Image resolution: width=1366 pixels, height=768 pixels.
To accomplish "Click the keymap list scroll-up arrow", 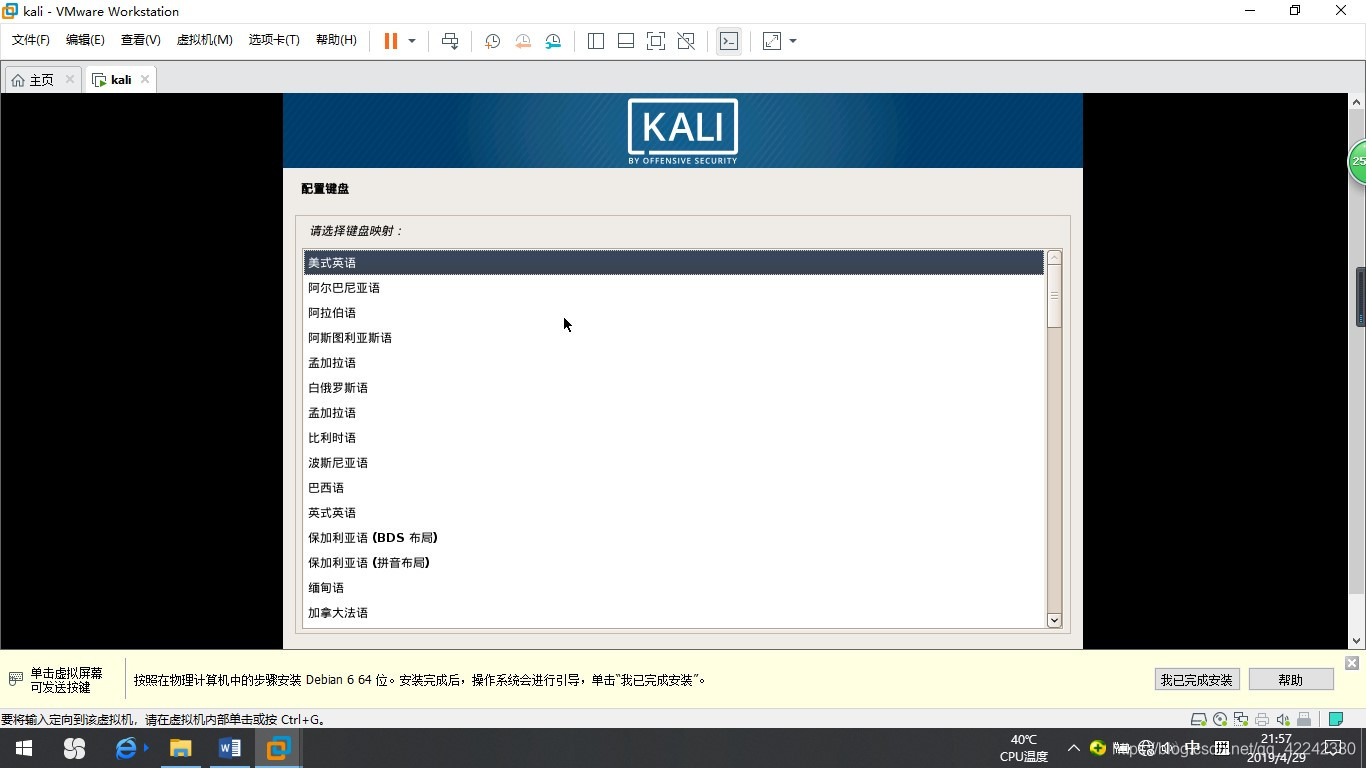I will point(1054,258).
